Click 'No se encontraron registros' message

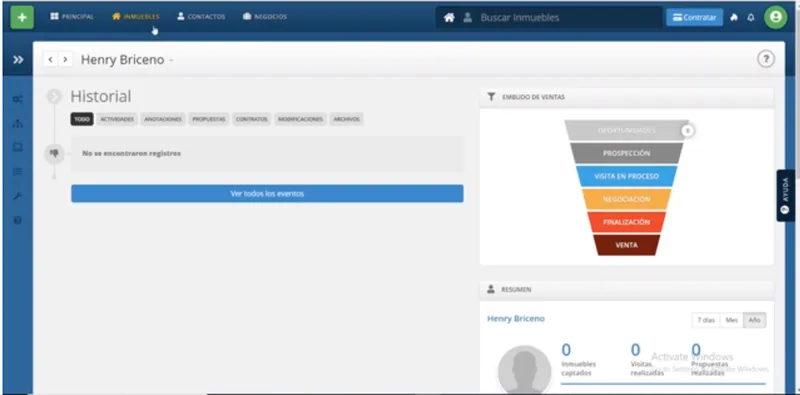132,153
